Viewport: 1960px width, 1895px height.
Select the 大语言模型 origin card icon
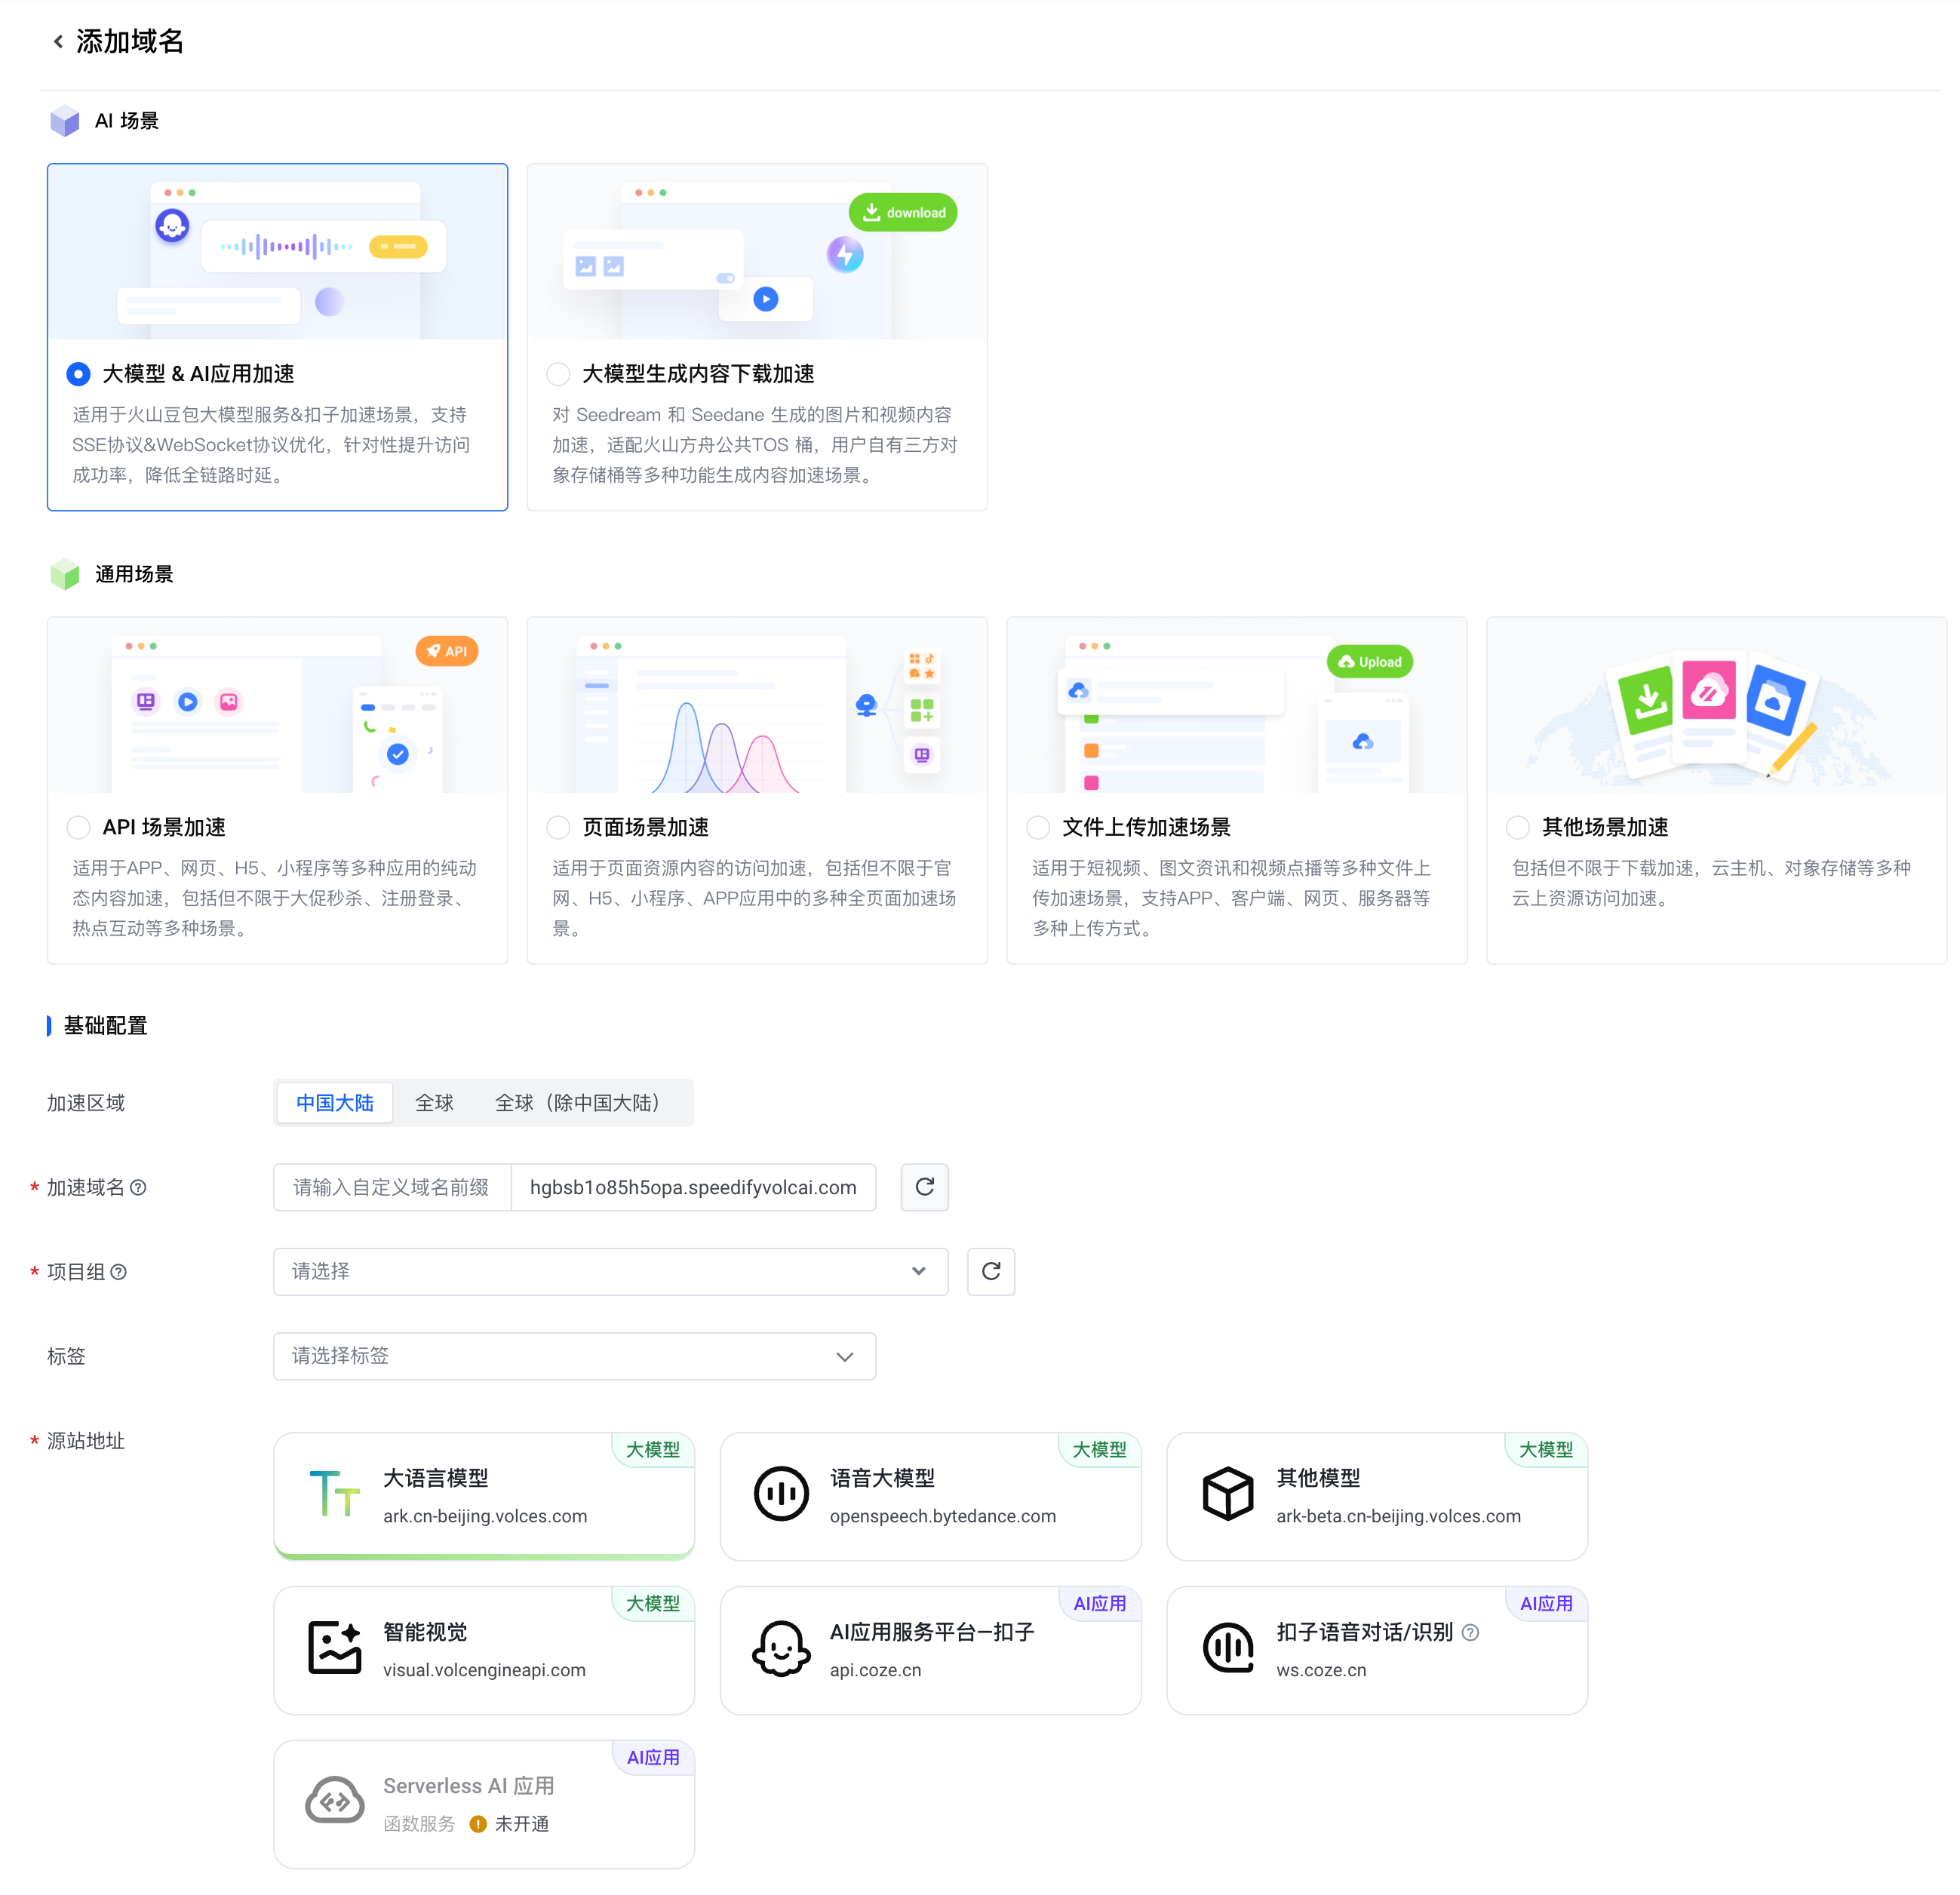pos(334,1495)
